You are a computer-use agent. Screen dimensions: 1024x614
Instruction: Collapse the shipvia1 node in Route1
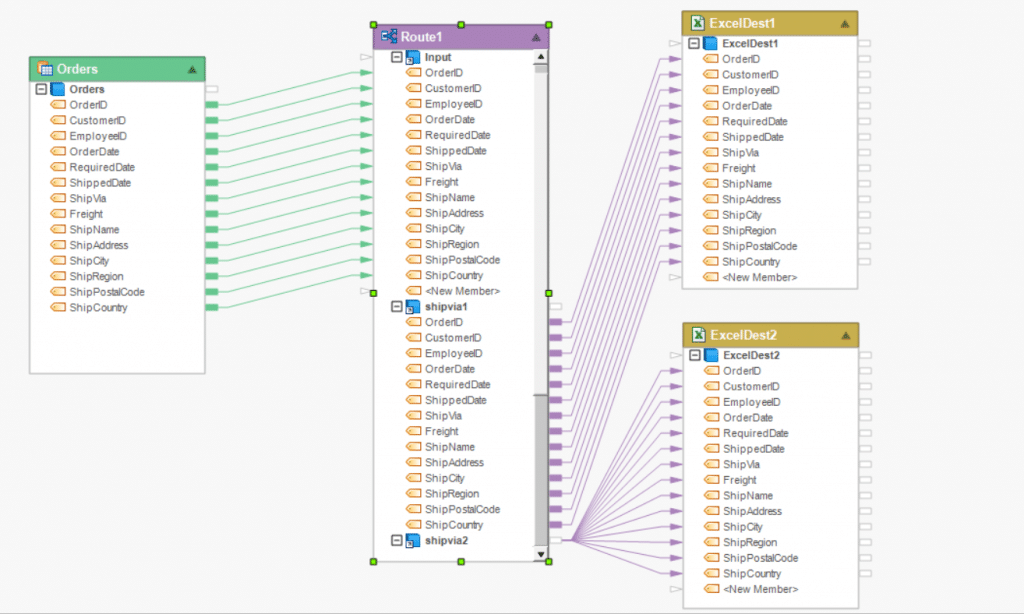(x=397, y=307)
